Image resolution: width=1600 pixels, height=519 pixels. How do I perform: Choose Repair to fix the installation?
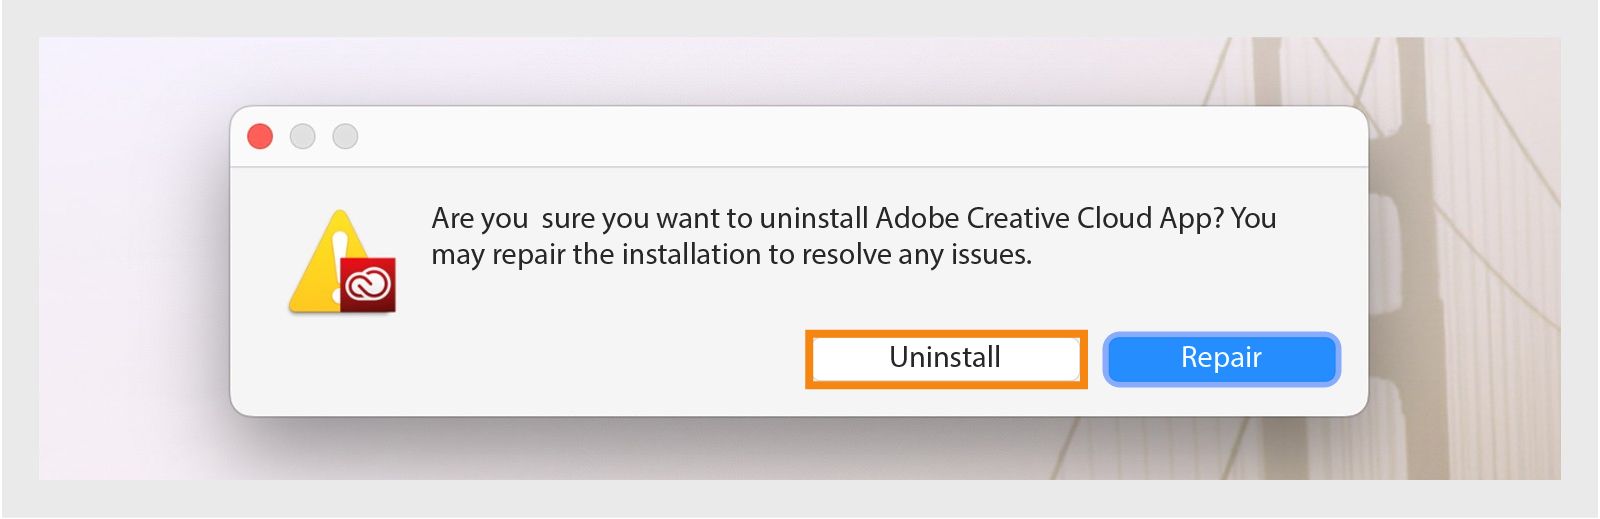pyautogui.click(x=1221, y=358)
